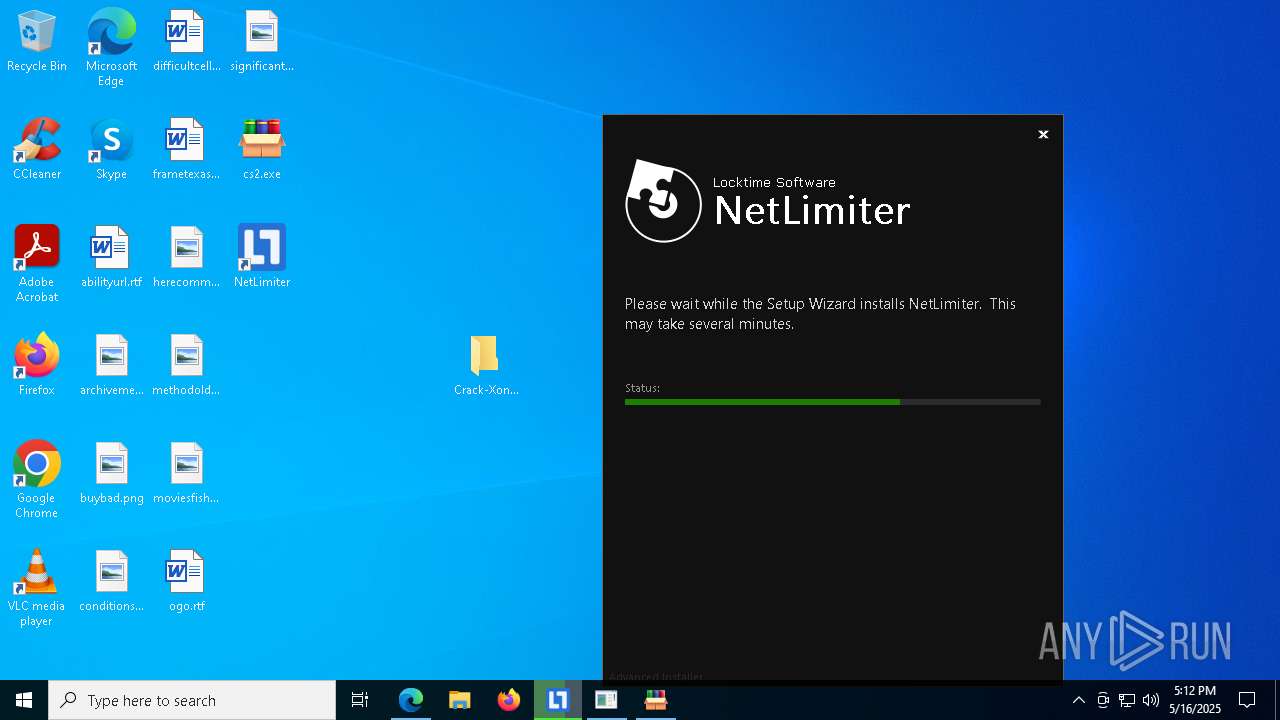This screenshot has height=720, width=1280.
Task: Click the 'Locktime Software' text in the installer
Action: (774, 182)
